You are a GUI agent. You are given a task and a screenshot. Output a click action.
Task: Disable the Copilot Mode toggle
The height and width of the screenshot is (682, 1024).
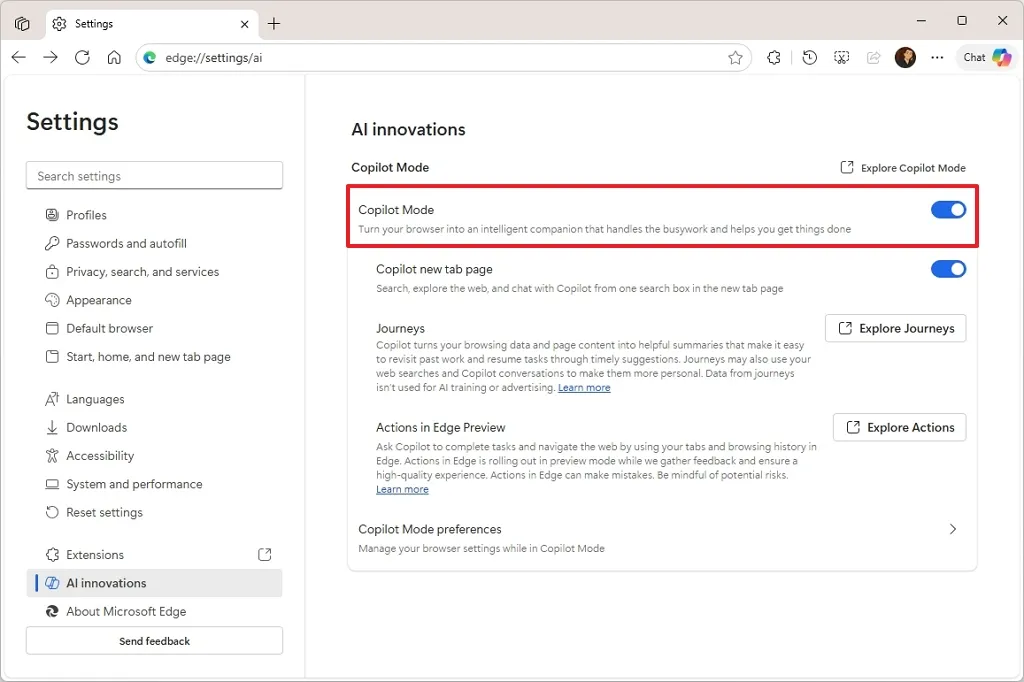click(x=946, y=210)
